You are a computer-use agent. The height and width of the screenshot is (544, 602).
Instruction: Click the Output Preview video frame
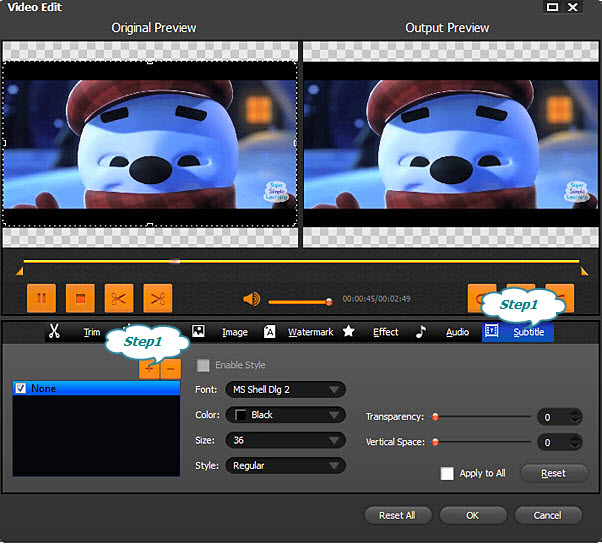451,144
